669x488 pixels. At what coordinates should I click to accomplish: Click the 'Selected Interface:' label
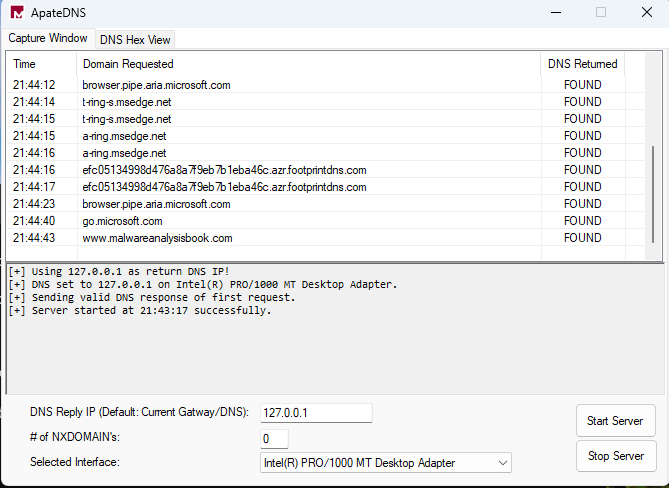(75, 462)
